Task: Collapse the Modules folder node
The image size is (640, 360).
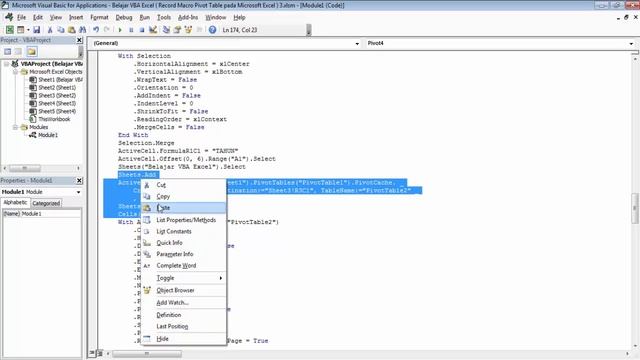Action: click(16, 127)
